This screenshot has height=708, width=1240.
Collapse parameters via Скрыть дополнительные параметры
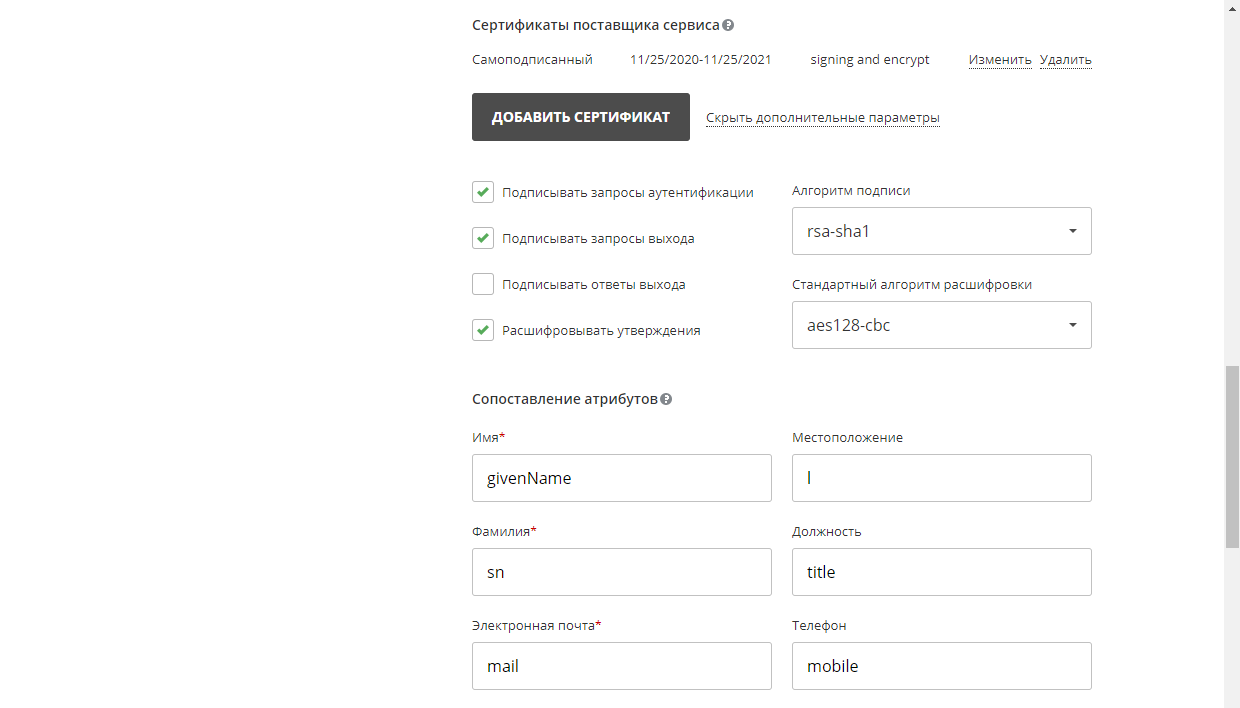pyautogui.click(x=822, y=117)
